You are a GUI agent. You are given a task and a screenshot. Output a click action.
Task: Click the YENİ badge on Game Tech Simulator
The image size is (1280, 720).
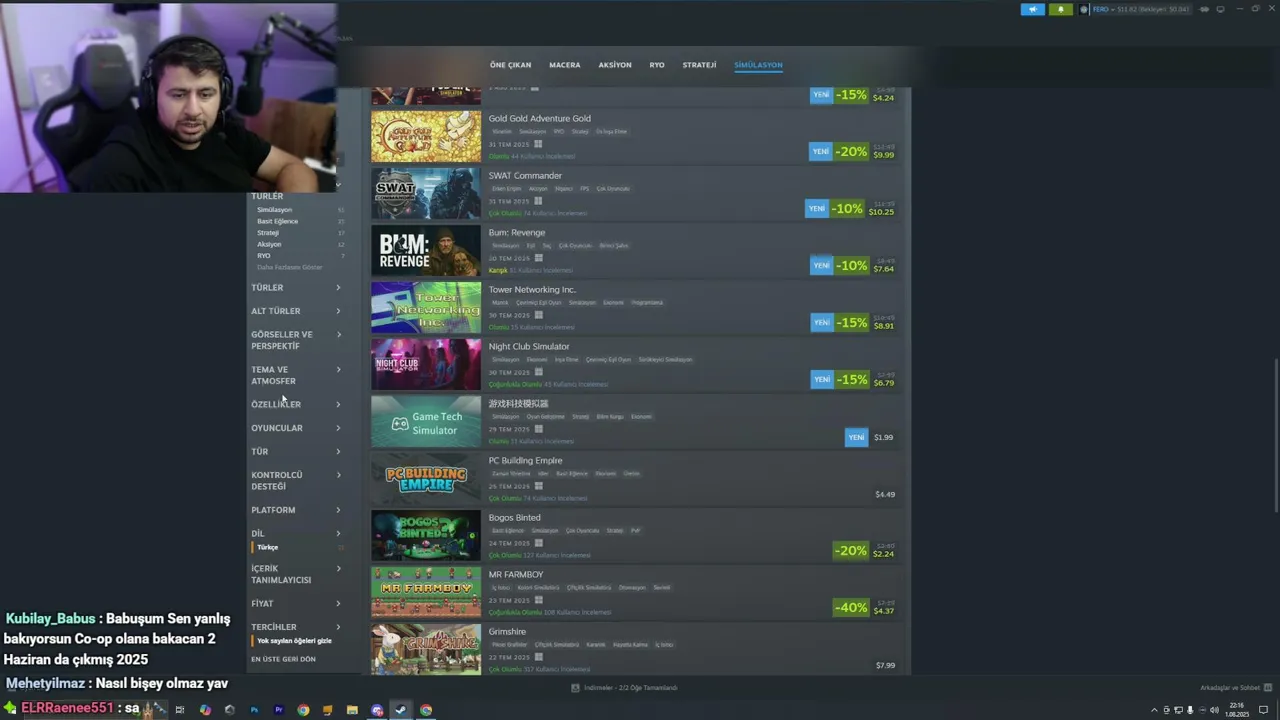(856, 437)
